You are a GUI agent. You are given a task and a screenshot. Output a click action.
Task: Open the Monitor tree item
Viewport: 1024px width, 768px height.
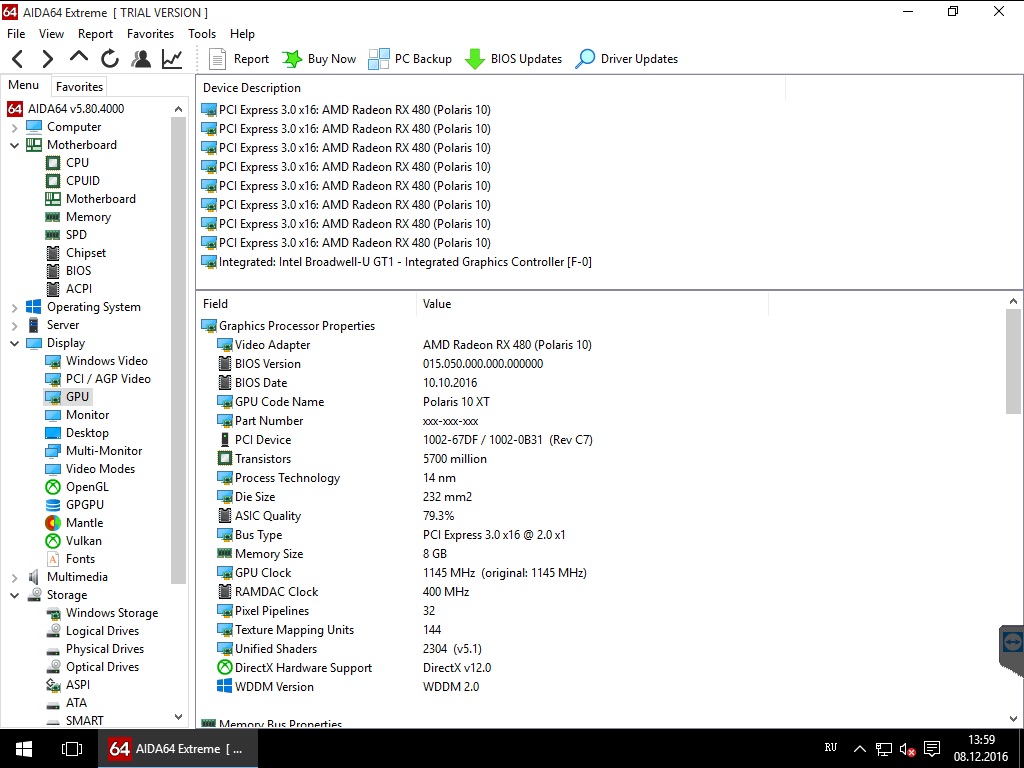[87, 415]
